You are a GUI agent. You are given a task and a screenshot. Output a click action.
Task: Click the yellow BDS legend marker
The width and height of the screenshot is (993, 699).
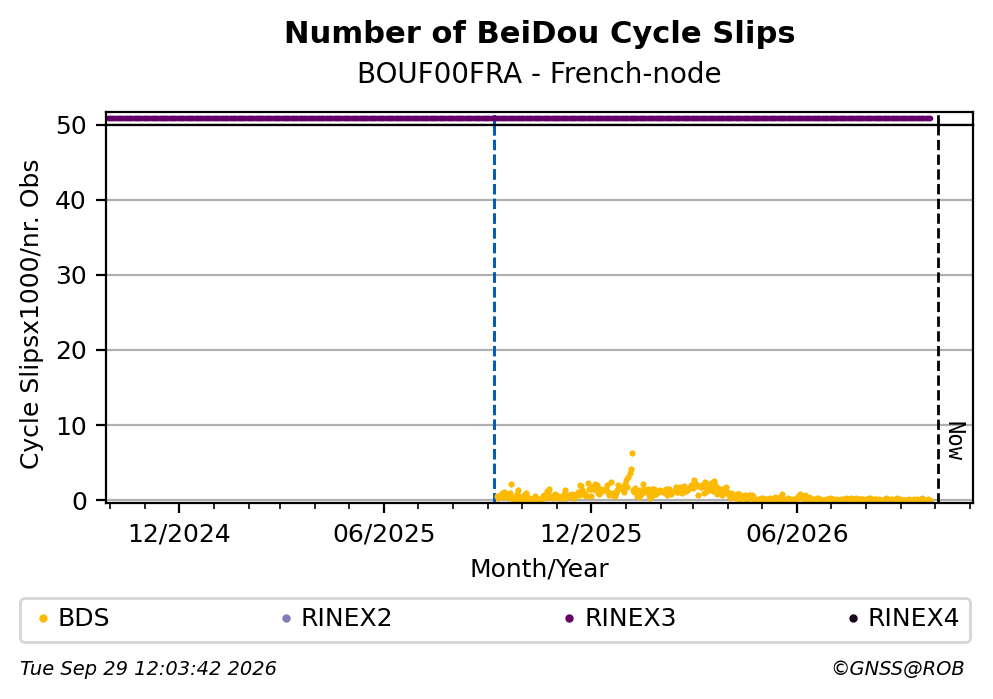(43, 619)
